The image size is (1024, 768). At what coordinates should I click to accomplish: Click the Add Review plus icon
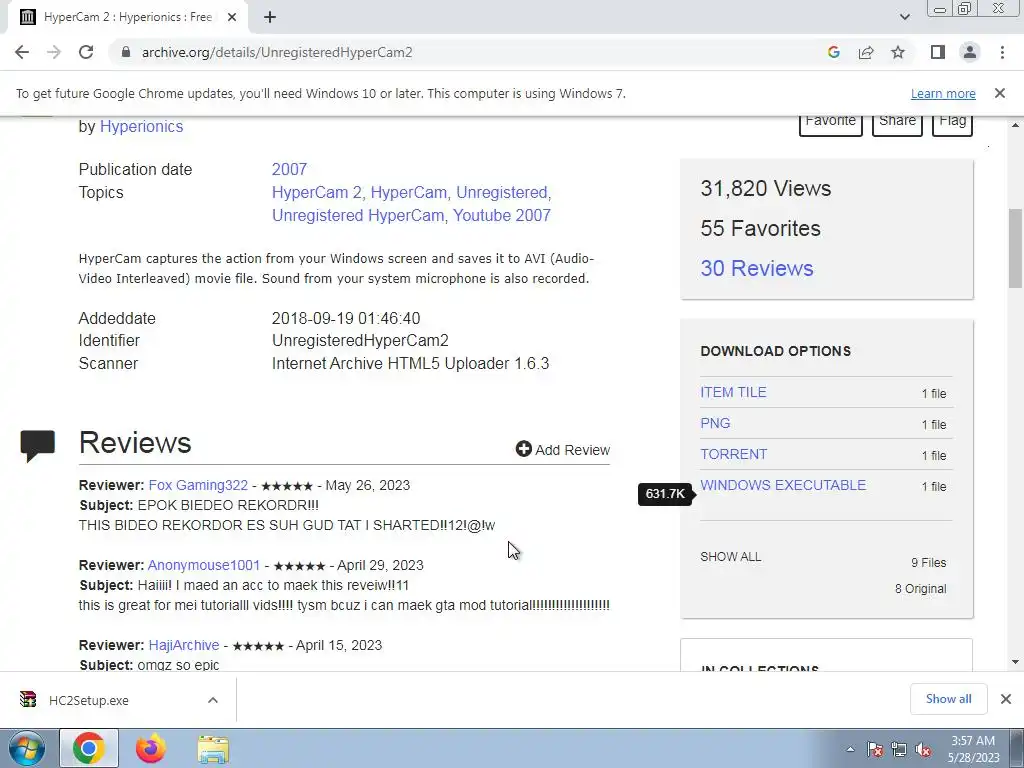coord(523,449)
